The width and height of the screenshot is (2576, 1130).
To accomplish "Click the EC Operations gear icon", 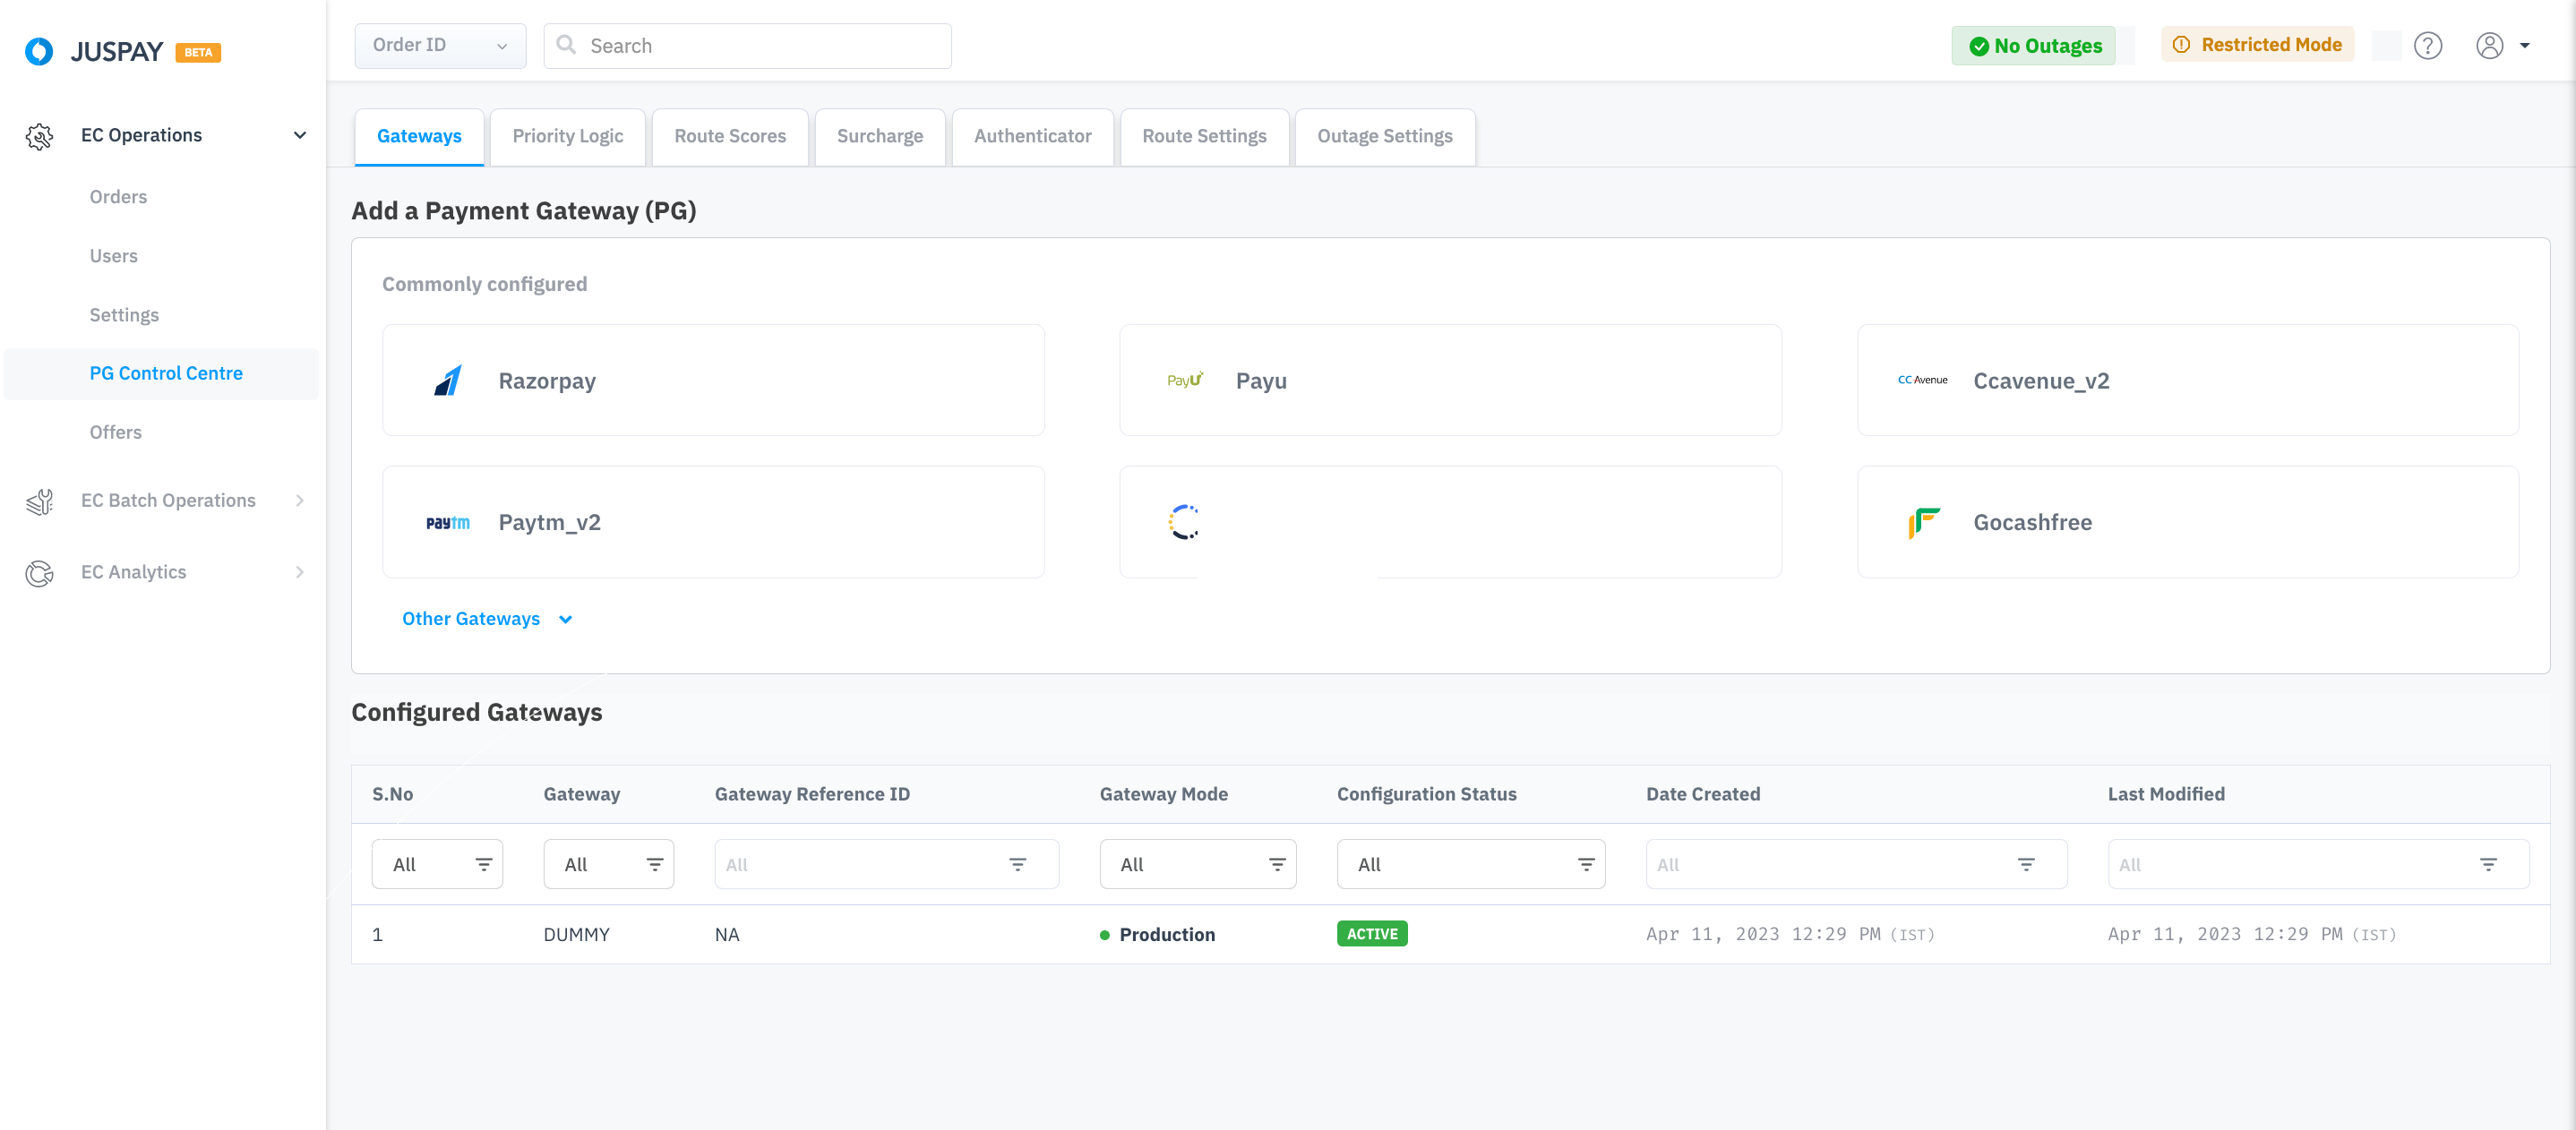I will (x=39, y=136).
